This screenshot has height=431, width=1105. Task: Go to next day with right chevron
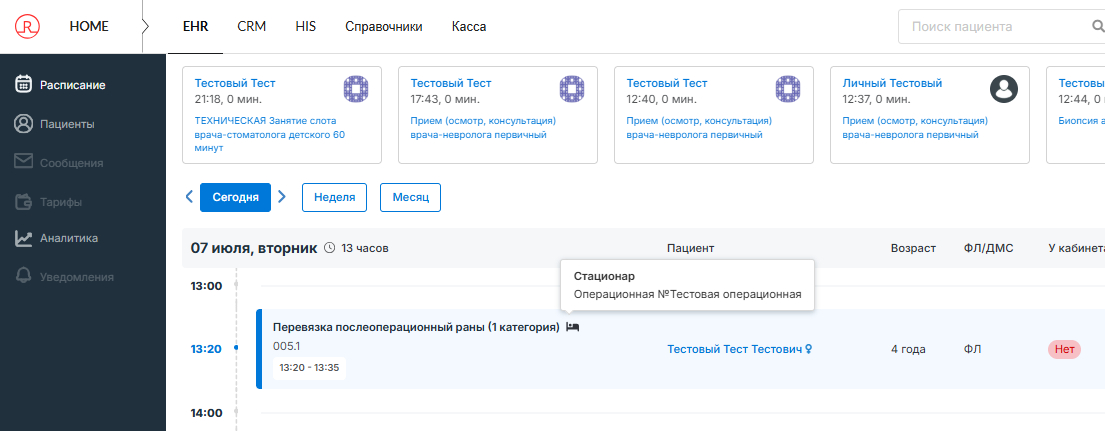282,196
